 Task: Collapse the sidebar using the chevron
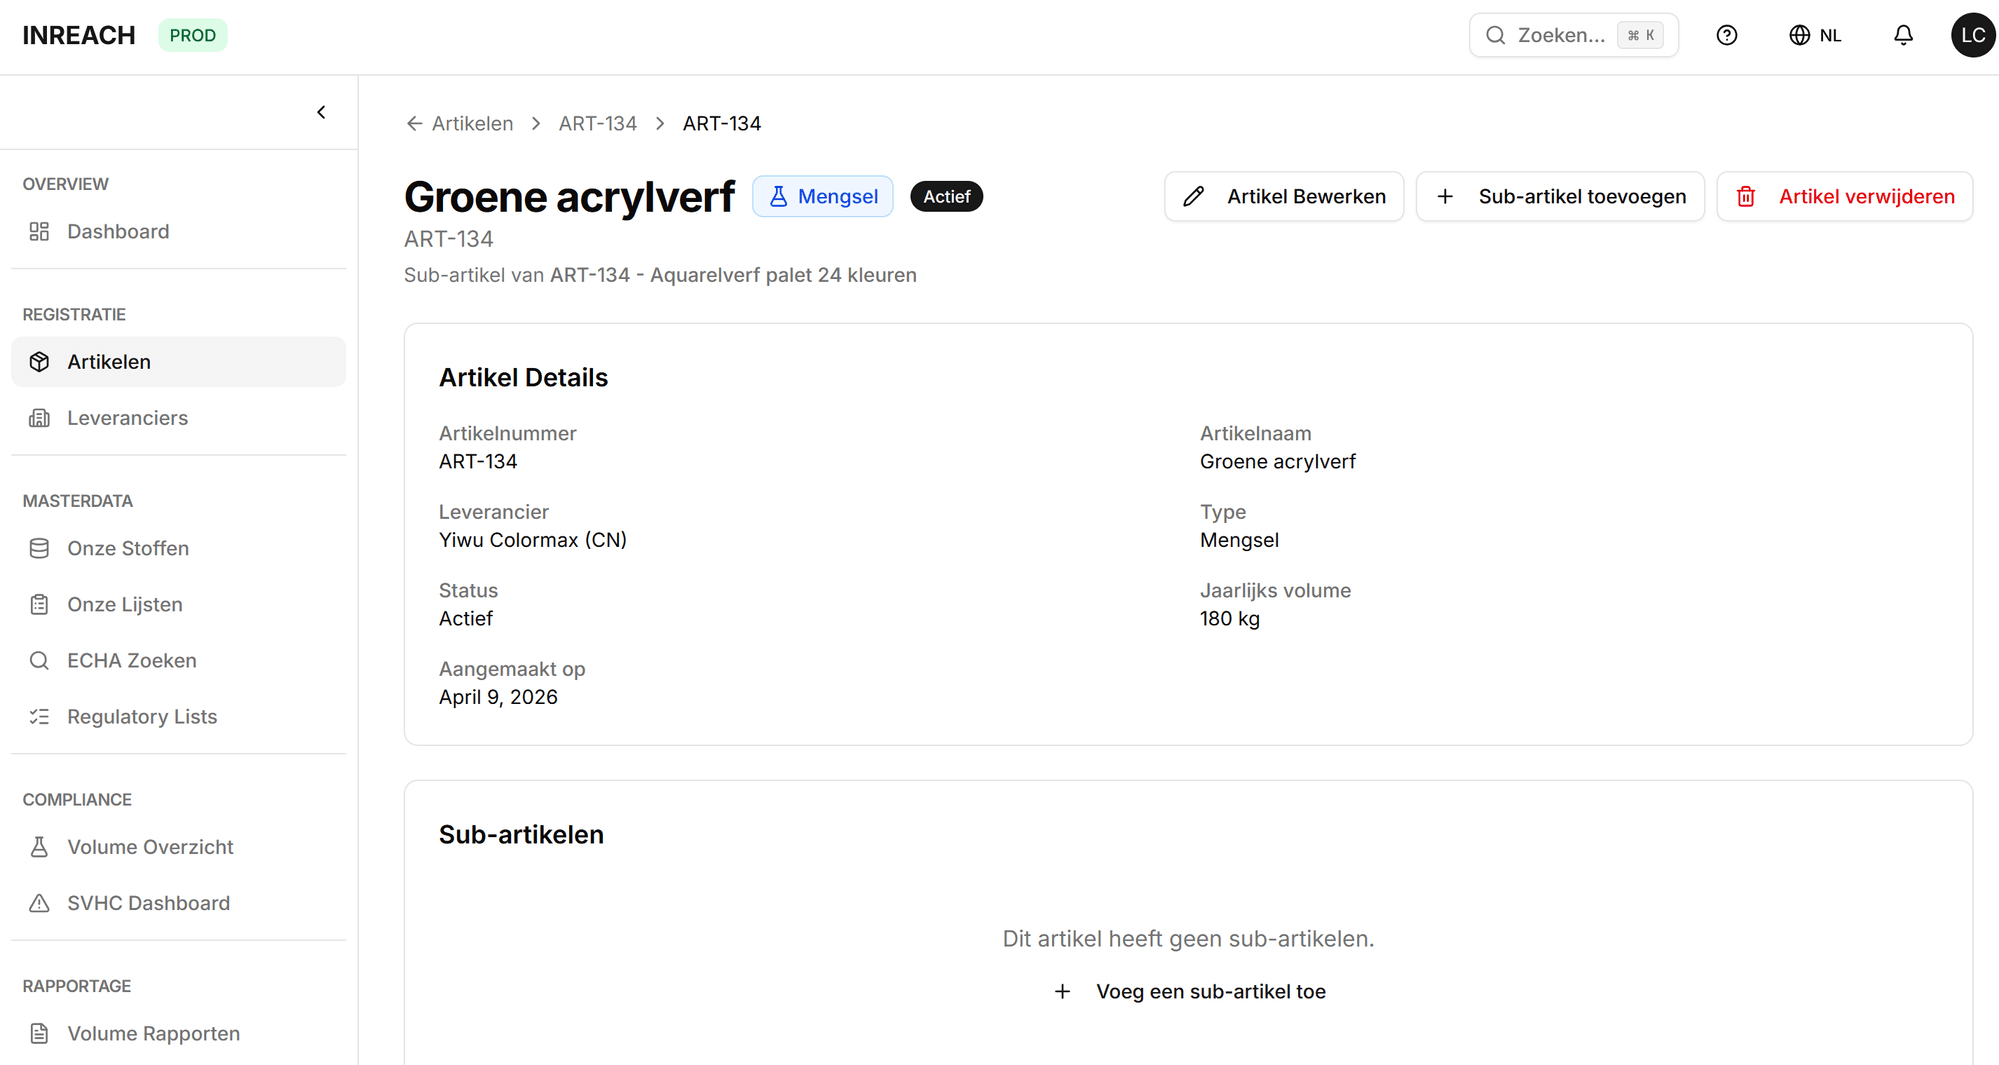[321, 112]
